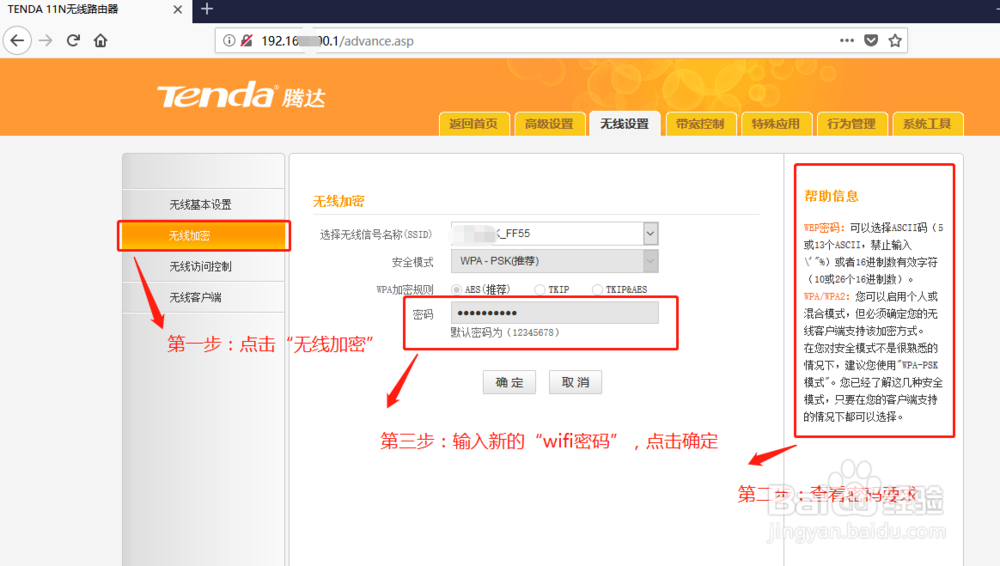Open browser home page icon
Viewport: 1000px width, 566px height.
pos(101,41)
